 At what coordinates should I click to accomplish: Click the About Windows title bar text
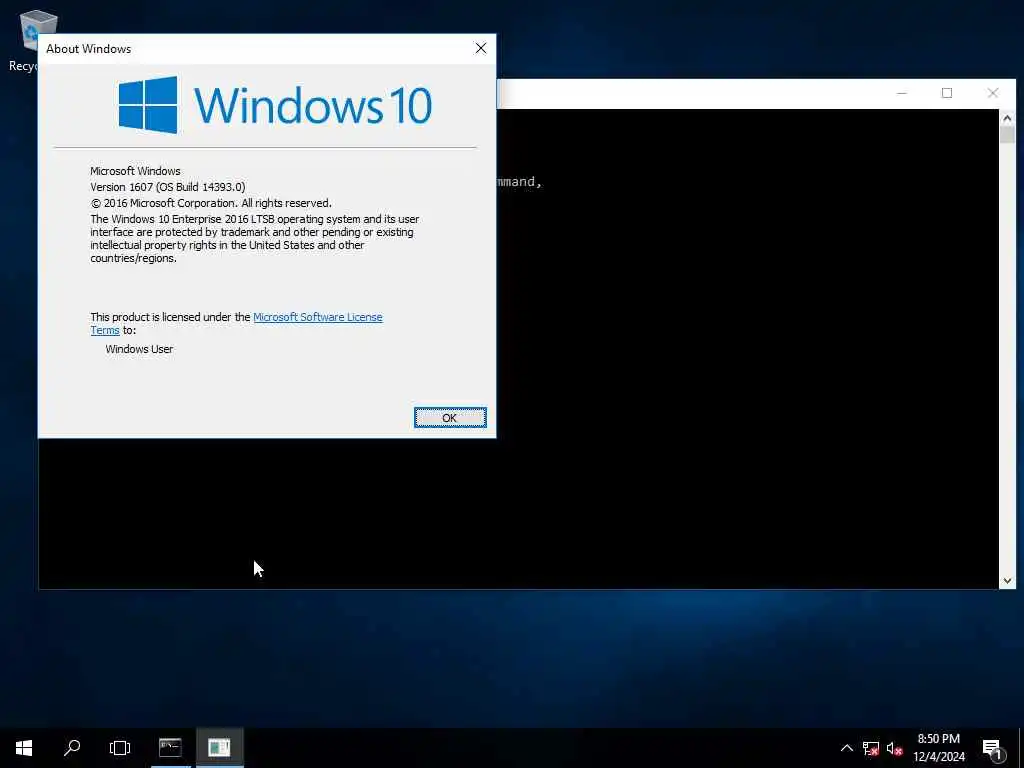pyautogui.click(x=89, y=49)
